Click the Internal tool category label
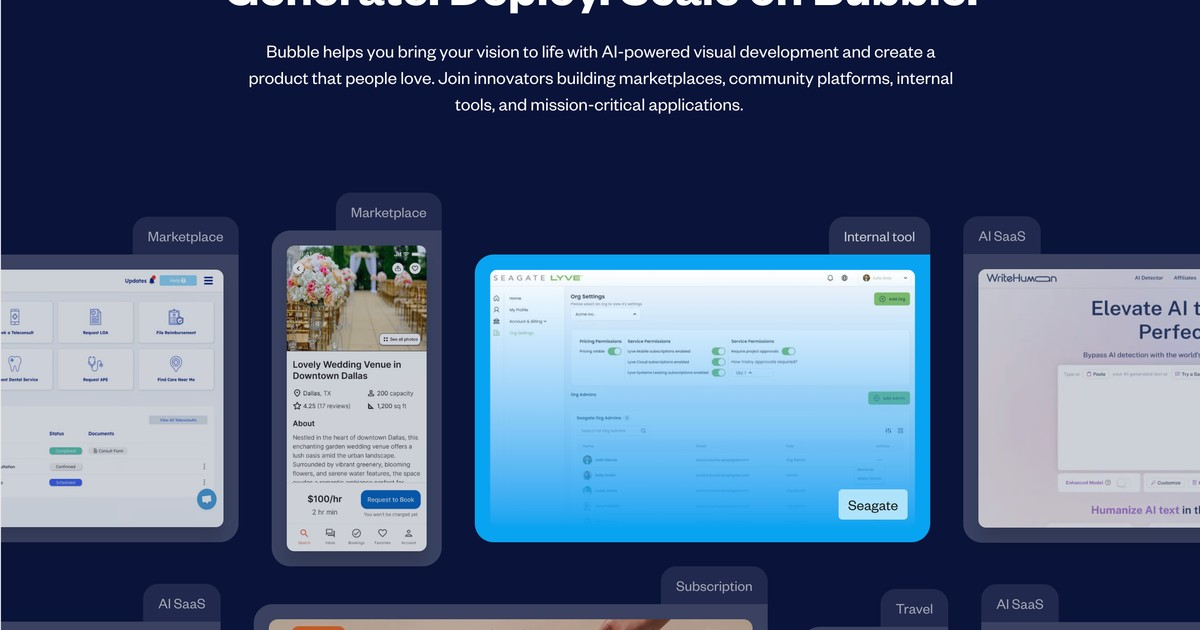1200x630 pixels. pyautogui.click(x=879, y=237)
